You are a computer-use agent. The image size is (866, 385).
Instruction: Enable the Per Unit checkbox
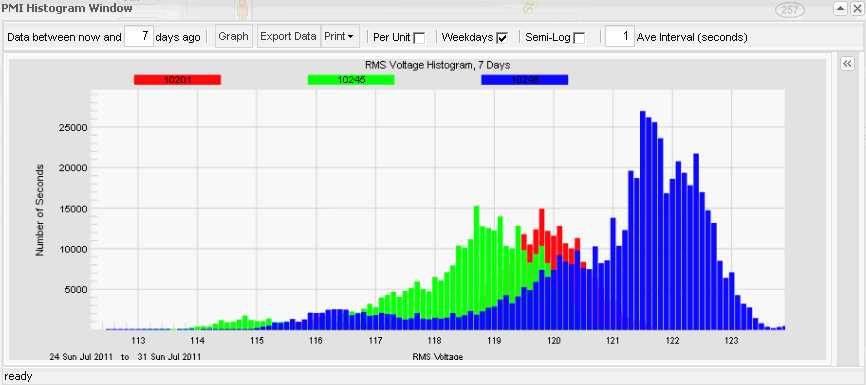coord(419,38)
